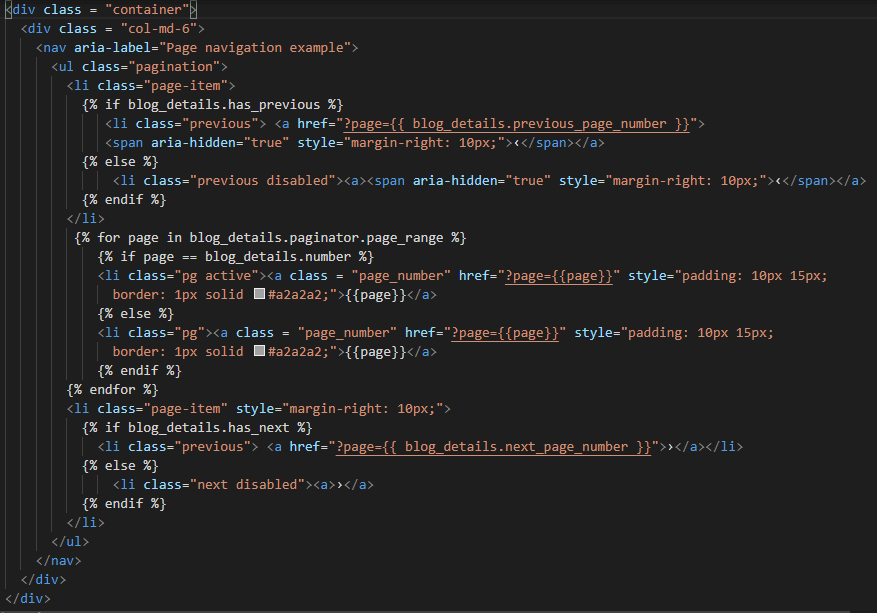Click the nav aria-label opening tag
Screen dimensions: 877x613
pos(197,48)
